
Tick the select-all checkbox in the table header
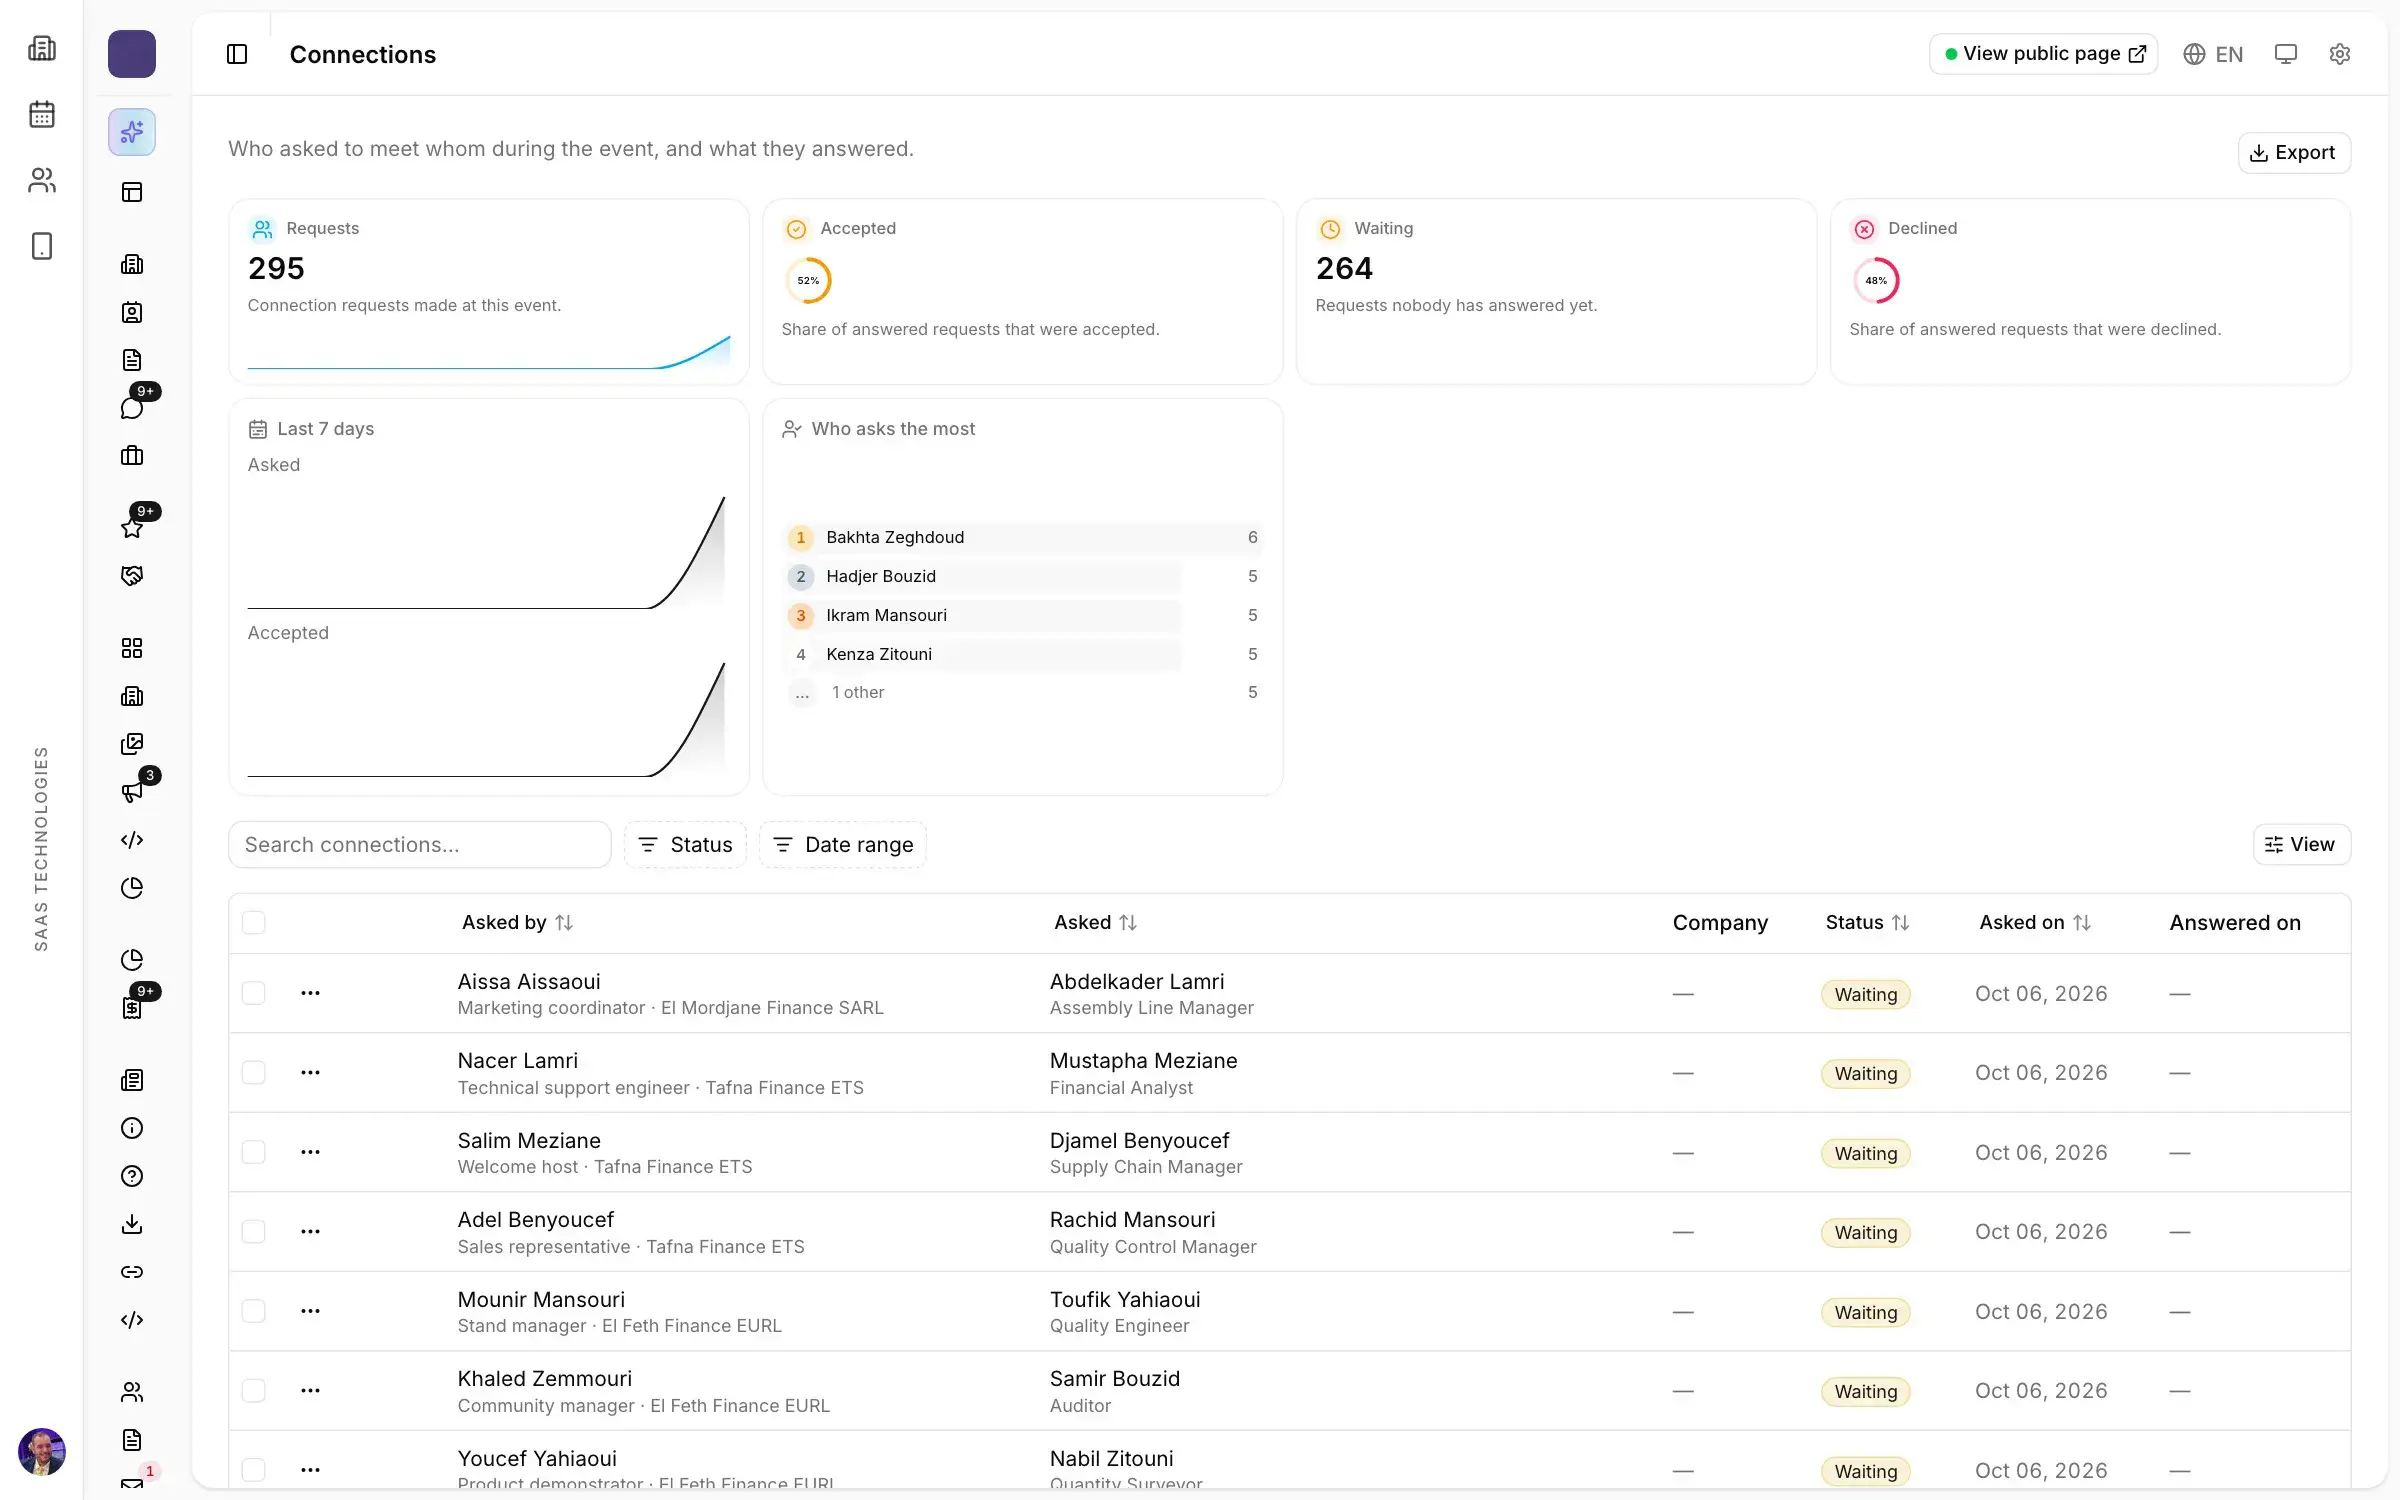254,922
